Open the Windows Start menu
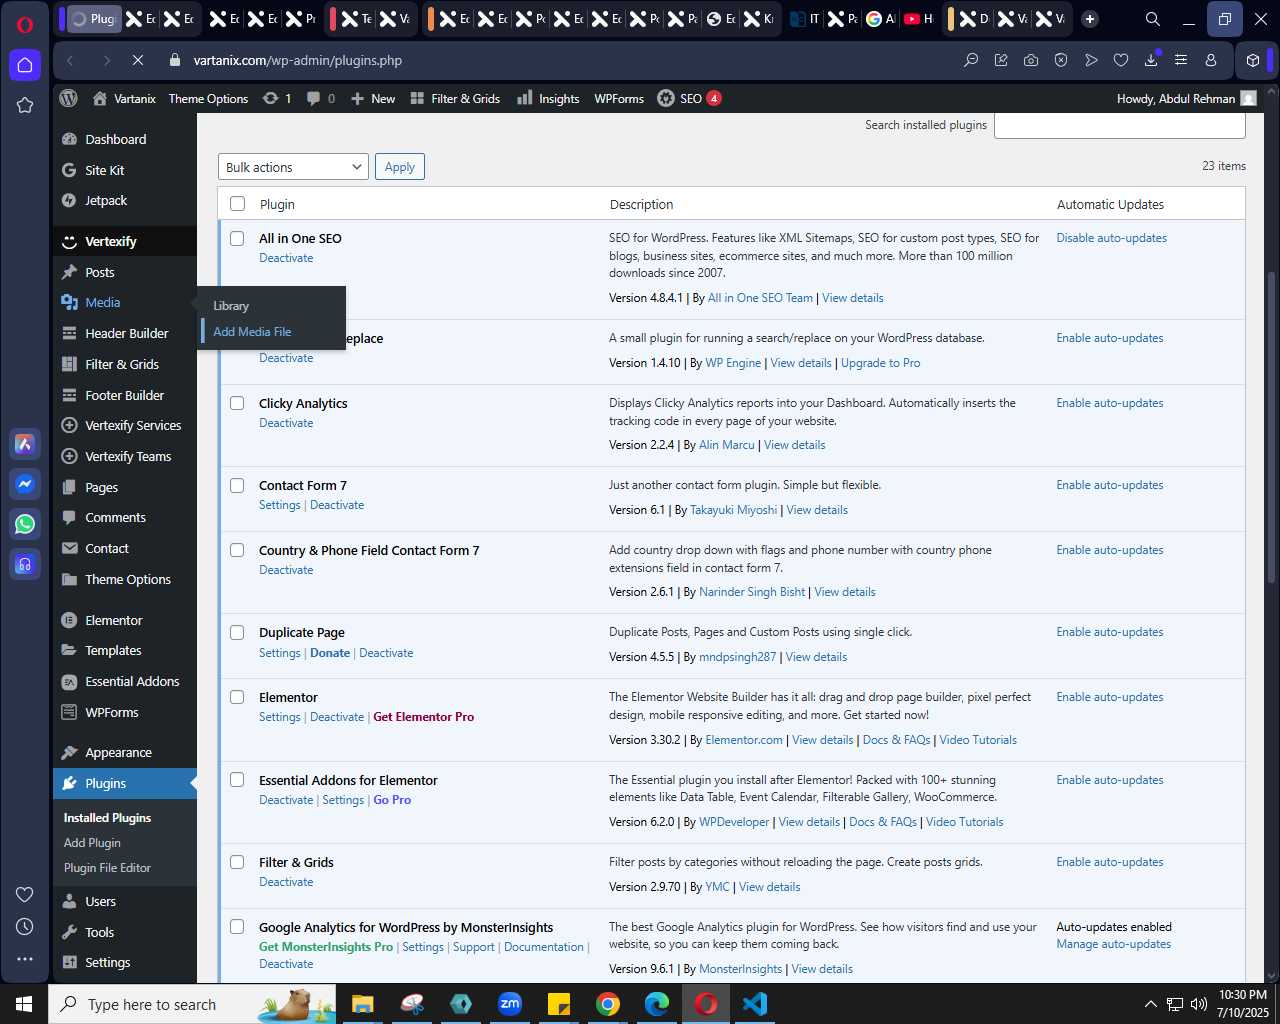The height and width of the screenshot is (1024, 1280). point(24,1004)
